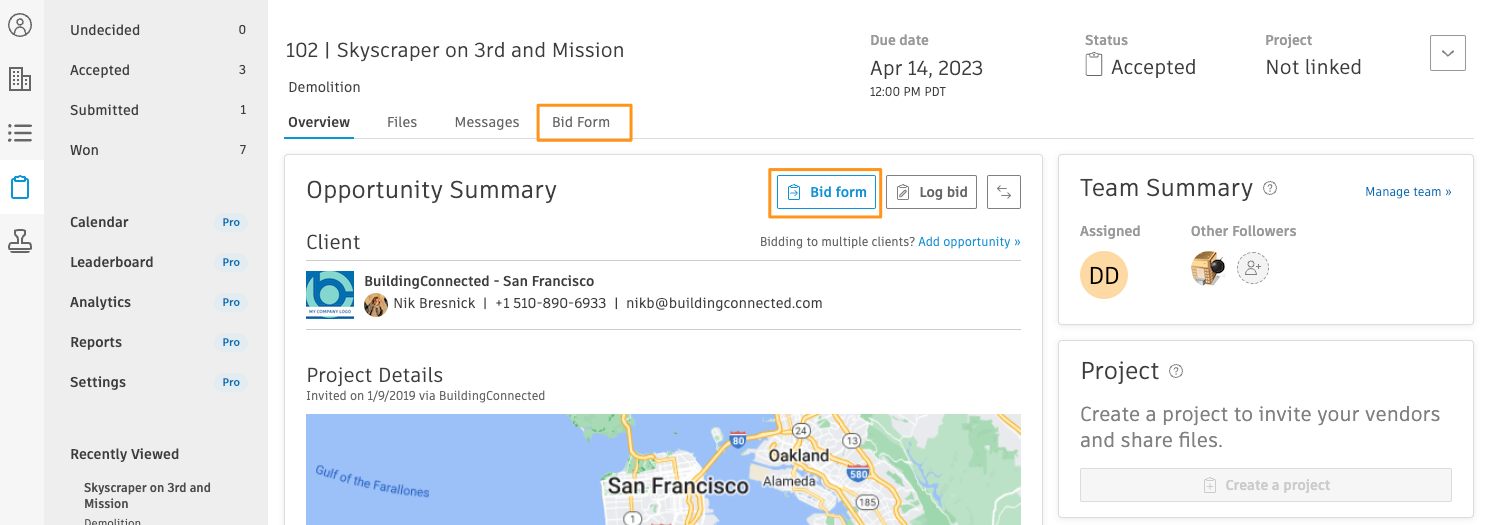
Task: Select the clipboard Bid Board sidebar icon
Action: pos(20,187)
